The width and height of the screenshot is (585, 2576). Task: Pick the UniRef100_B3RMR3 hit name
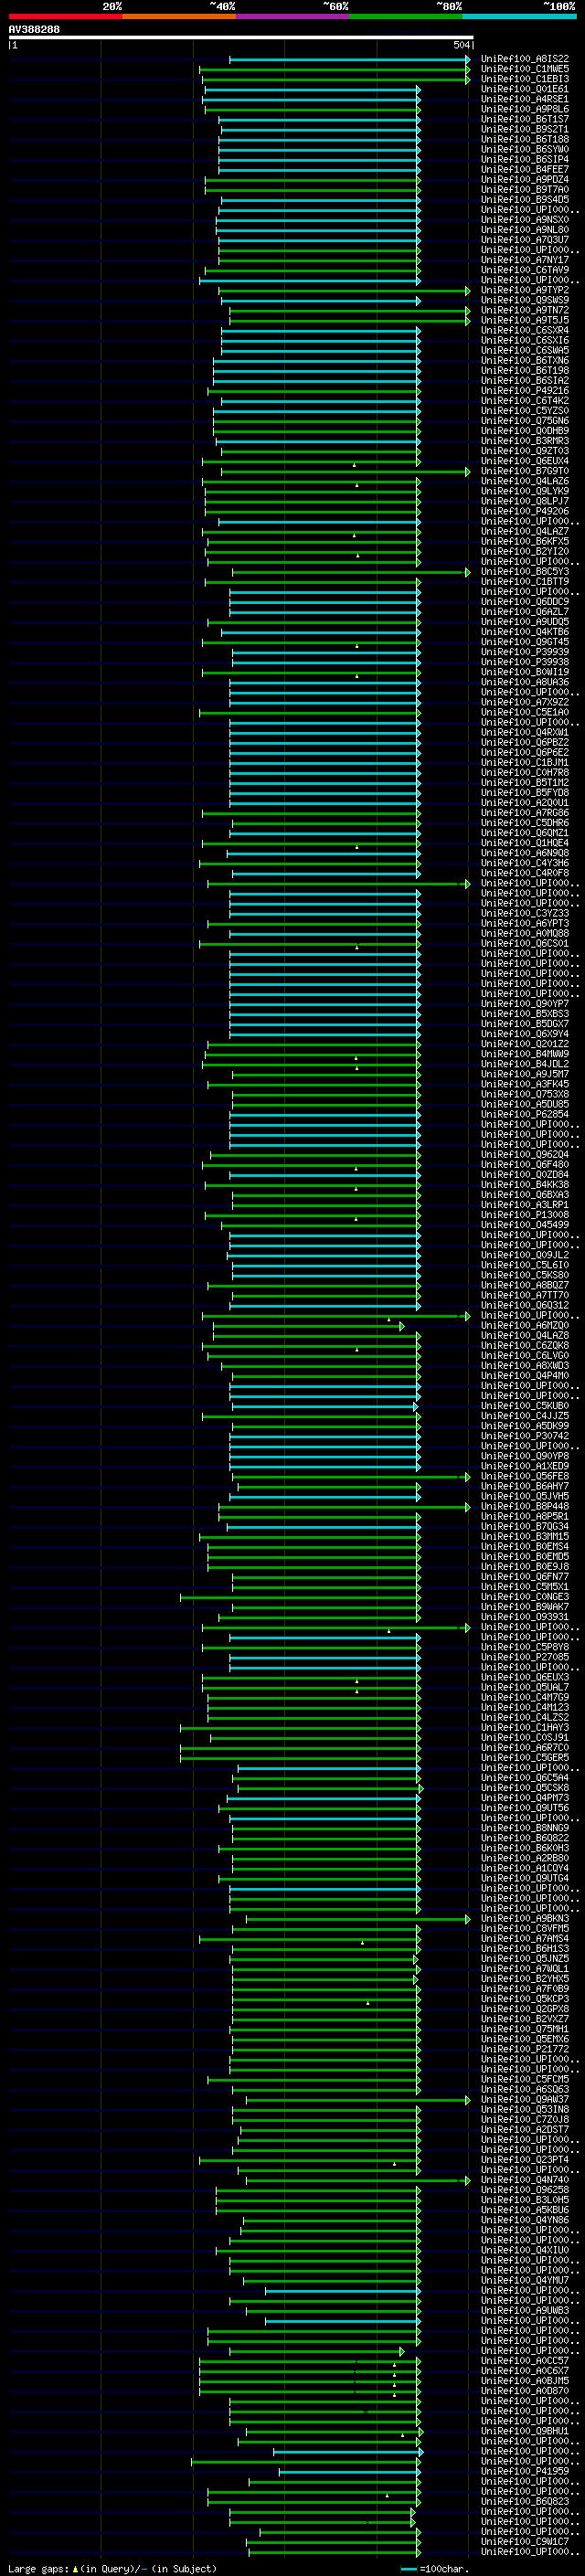(x=525, y=441)
